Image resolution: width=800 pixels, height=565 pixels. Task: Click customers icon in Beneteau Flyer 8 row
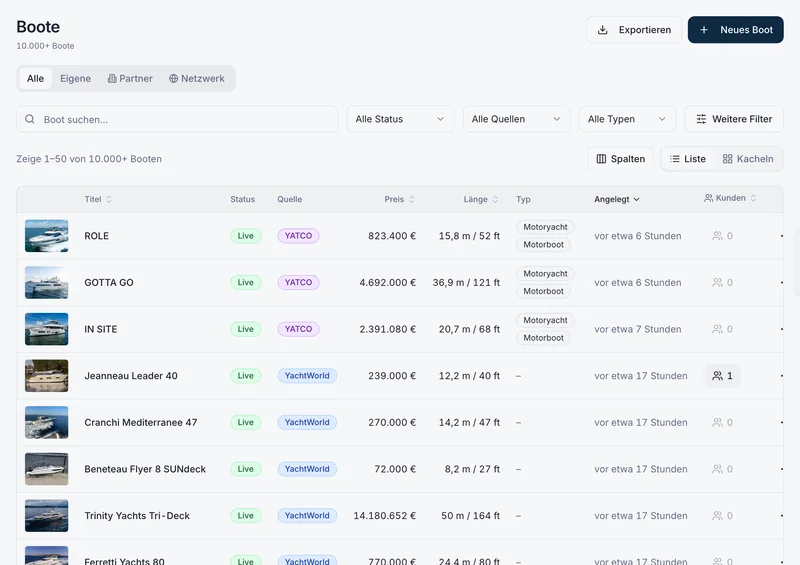pyautogui.click(x=717, y=469)
